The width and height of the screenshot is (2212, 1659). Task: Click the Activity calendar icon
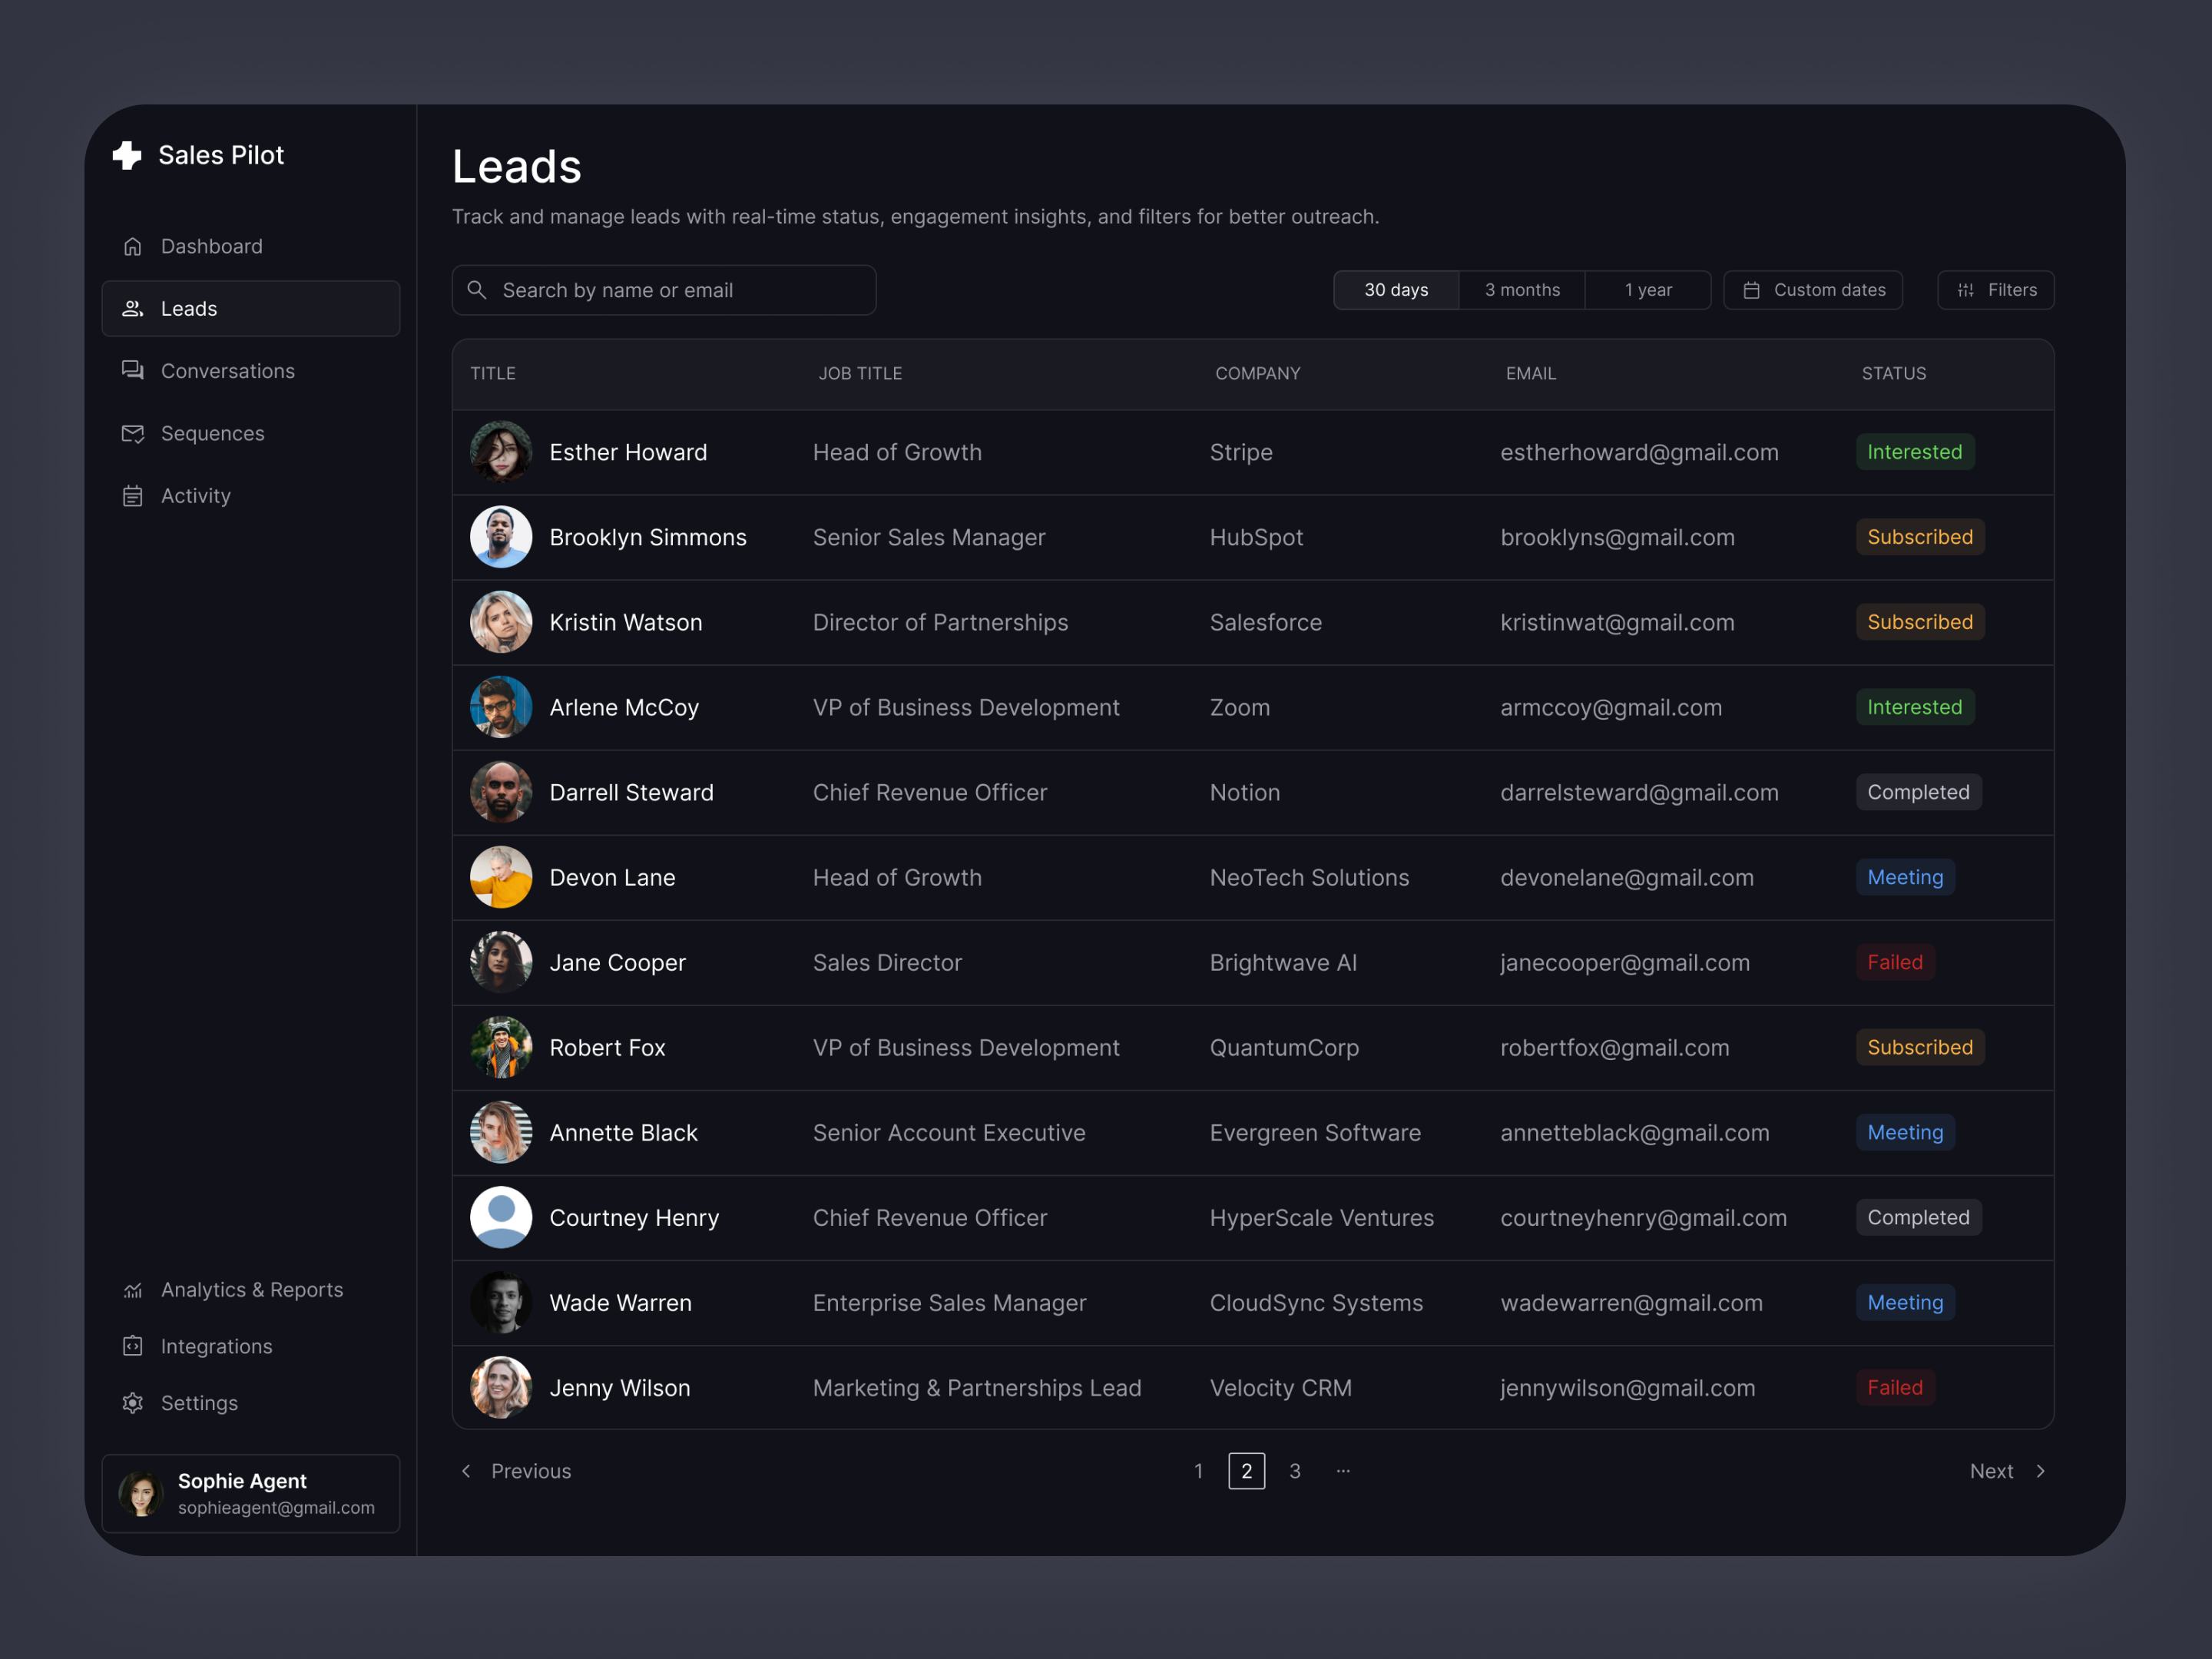click(x=133, y=496)
